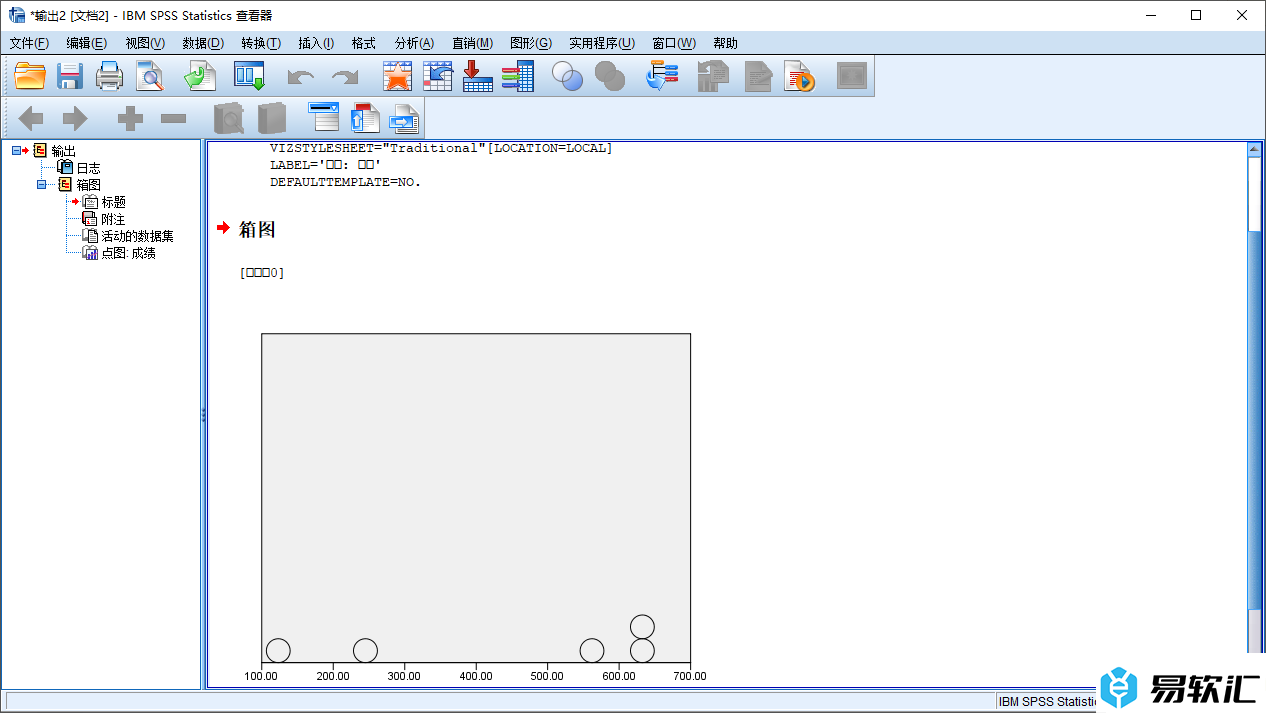1266x713 pixels.
Task: Select the blue overlapping circles icon
Action: [567, 76]
